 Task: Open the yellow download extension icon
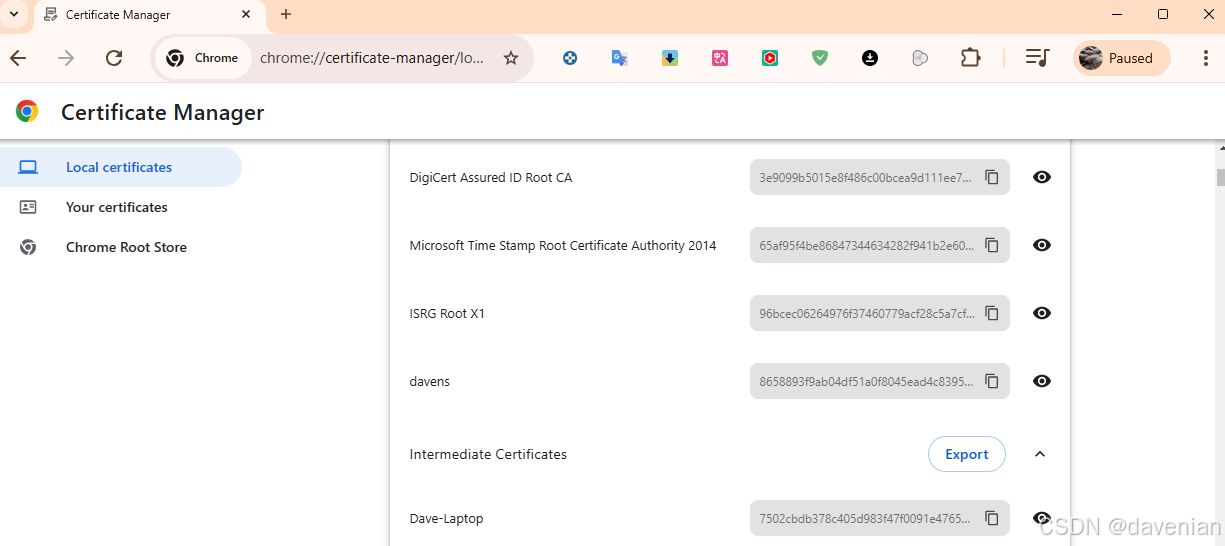670,58
